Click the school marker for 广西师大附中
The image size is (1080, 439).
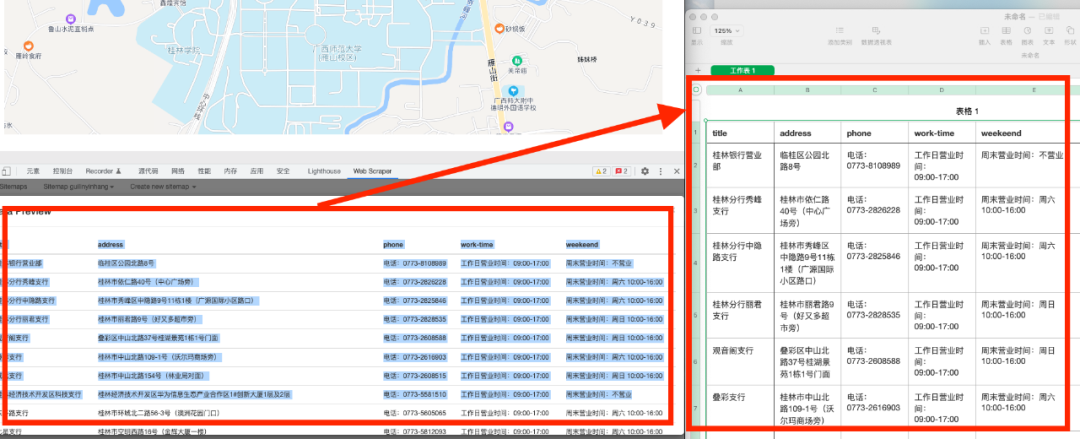pyautogui.click(x=512, y=90)
